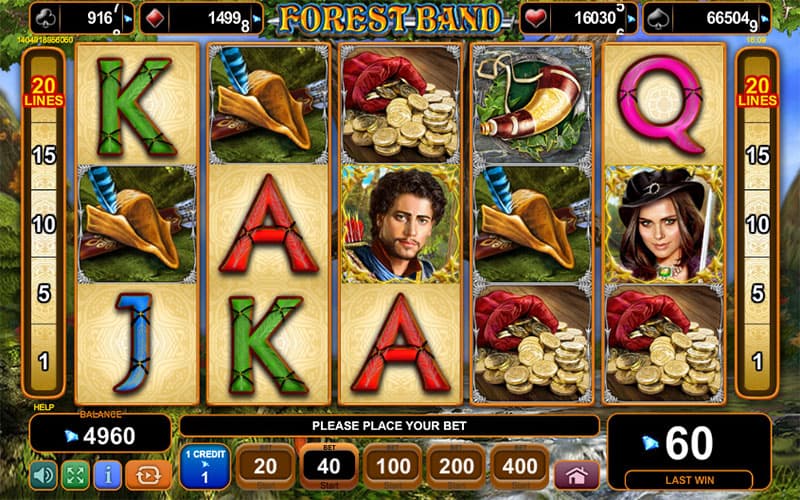Select 15 lines on left line selector
The width and height of the screenshot is (800, 500).
(x=44, y=155)
